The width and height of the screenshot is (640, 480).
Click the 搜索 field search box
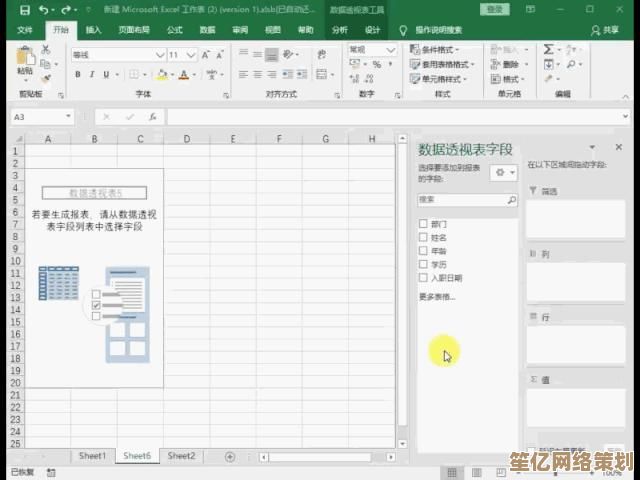462,200
